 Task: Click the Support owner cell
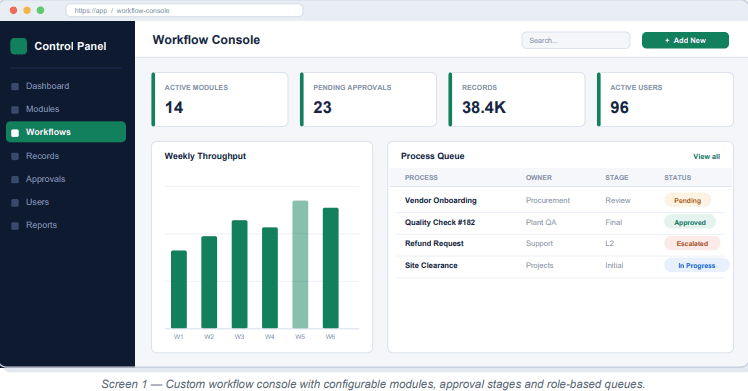point(539,243)
